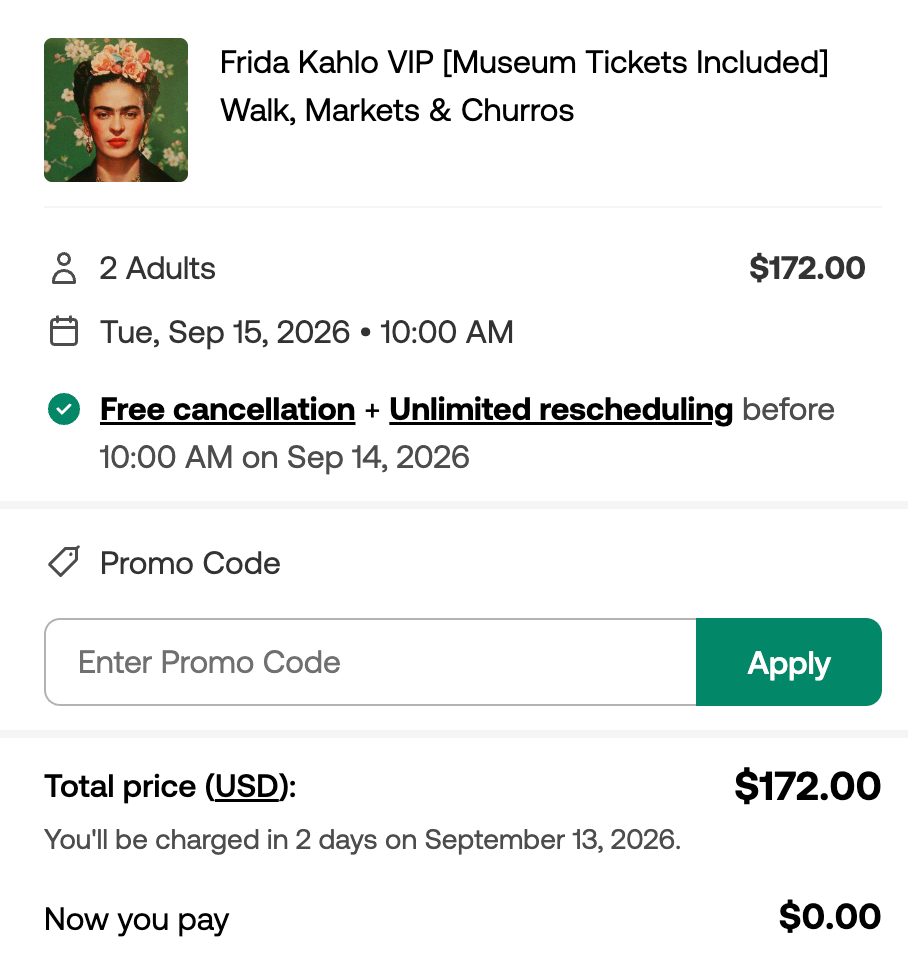Click the promo code tag icon
Viewport: 908px width, 976px height.
(x=63, y=562)
